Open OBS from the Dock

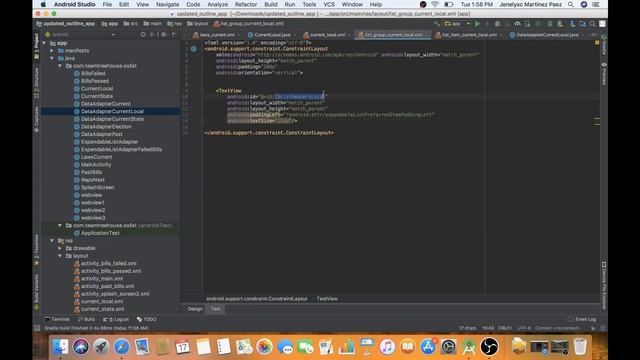[x=489, y=347]
